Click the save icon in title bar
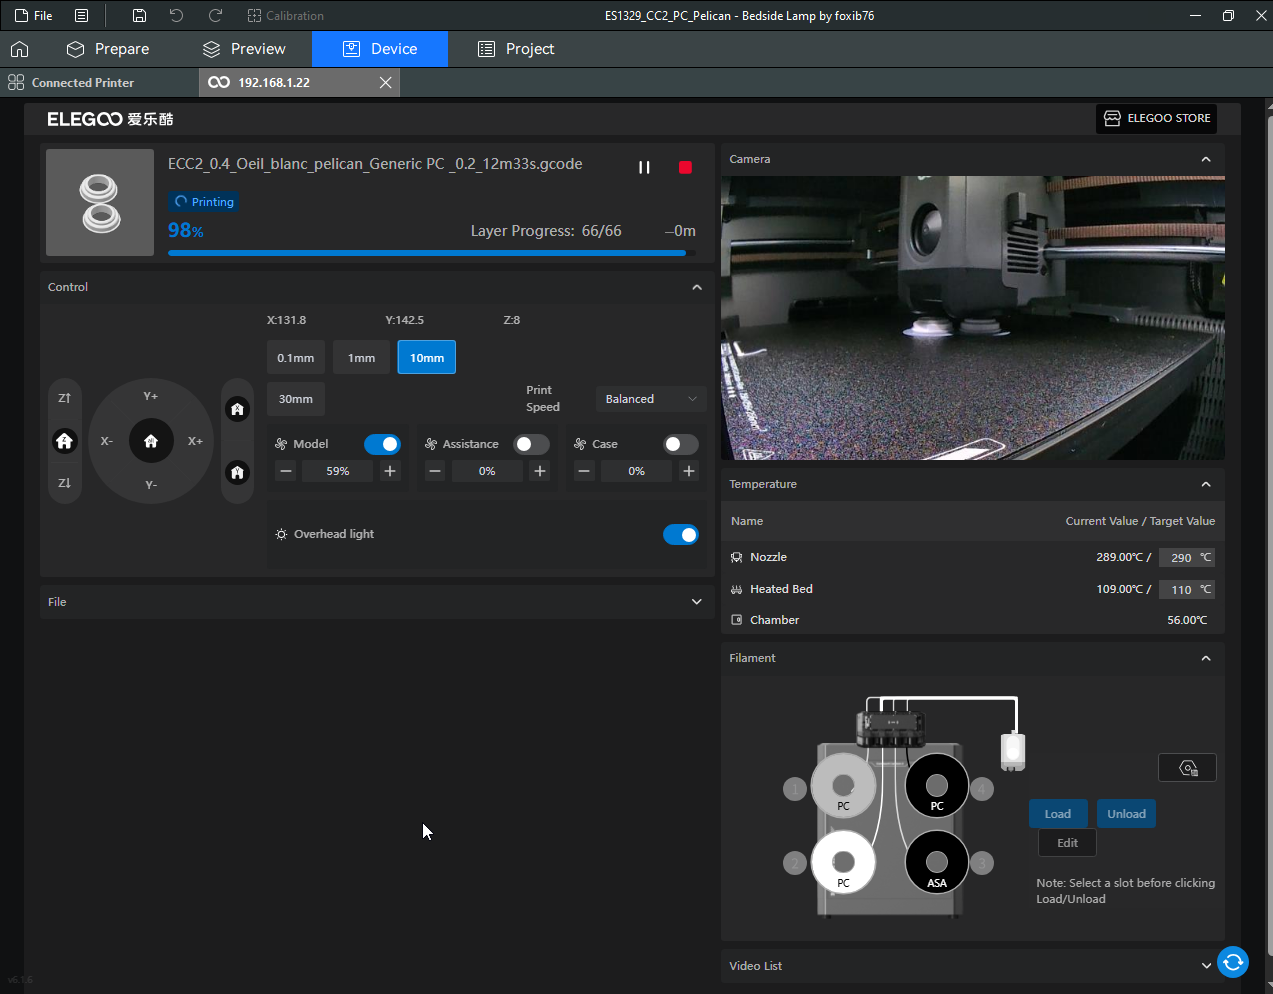1273x994 pixels. (139, 16)
